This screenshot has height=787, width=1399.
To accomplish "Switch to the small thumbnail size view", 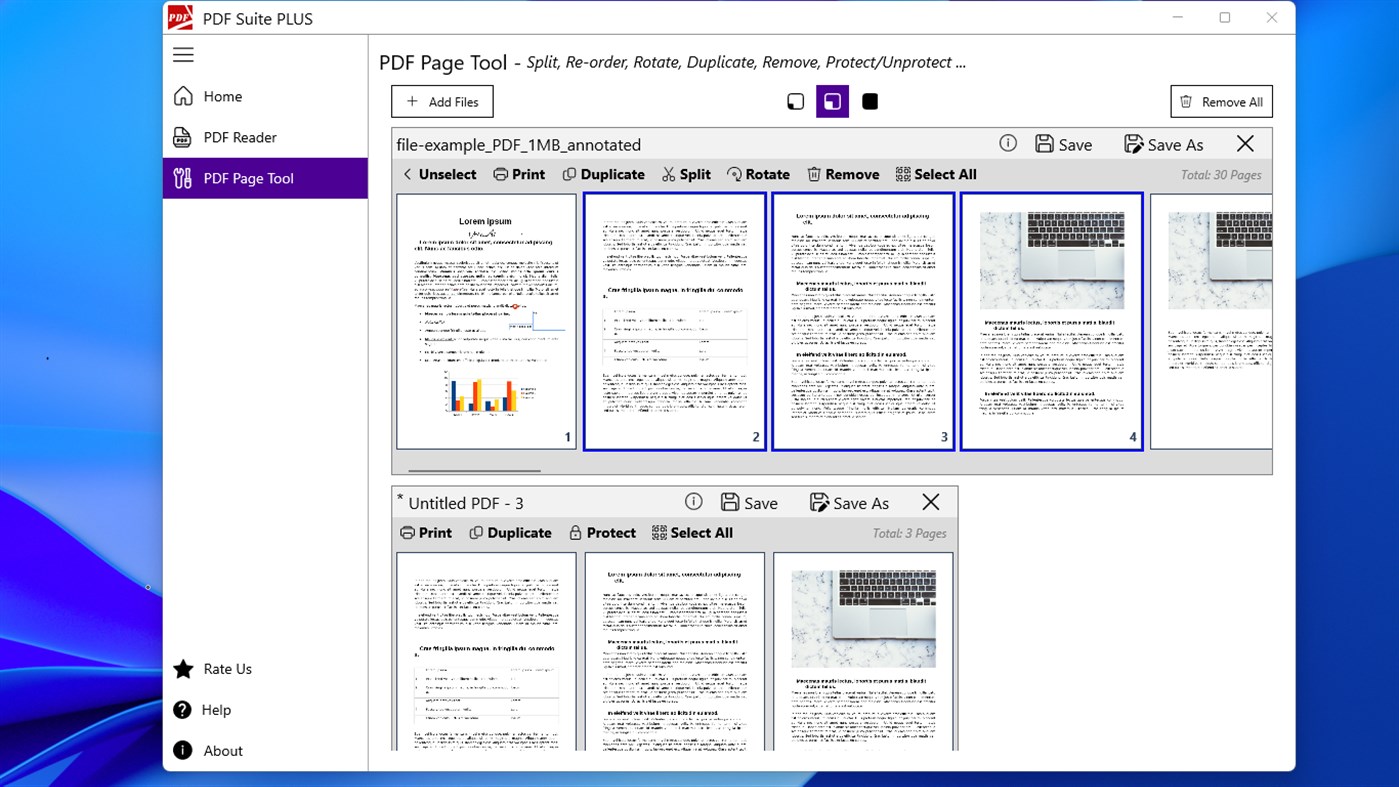I will [x=795, y=100].
